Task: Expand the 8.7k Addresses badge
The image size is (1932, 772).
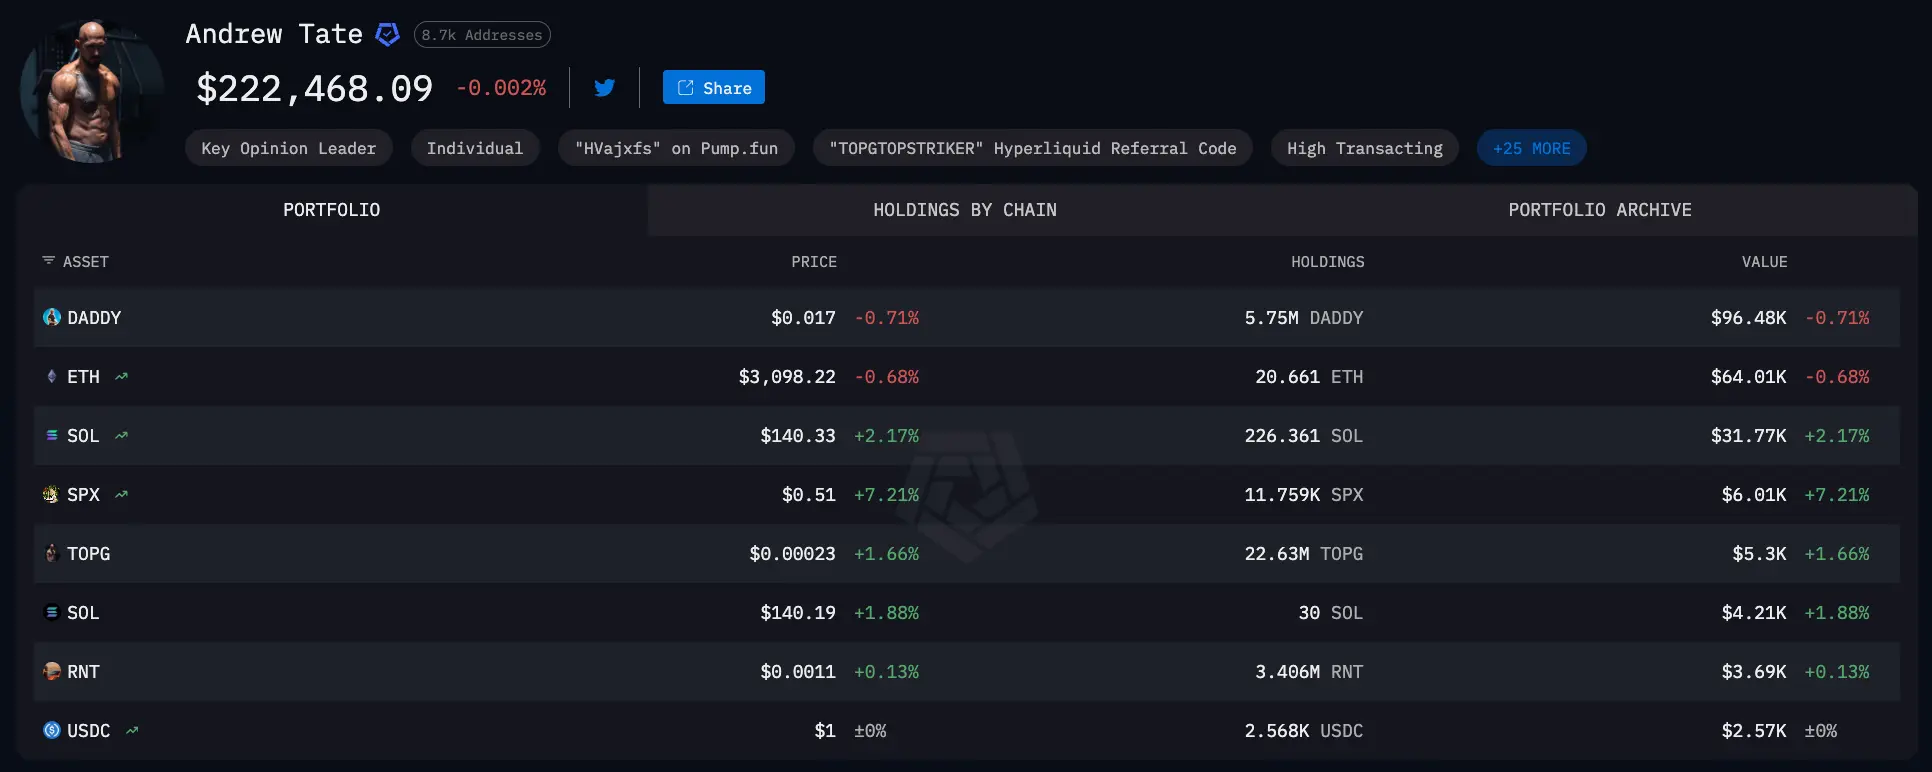Action: pyautogui.click(x=481, y=35)
